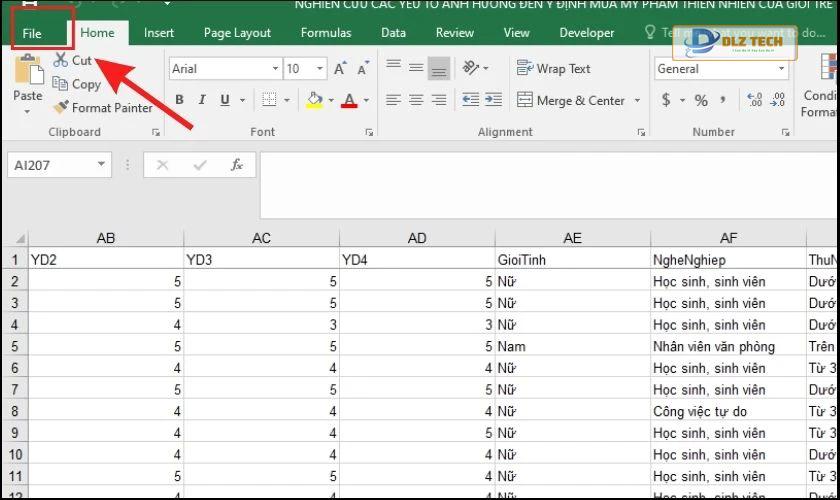Toggle Italic formatting
Viewport: 840px width, 500px height.
[x=202, y=100]
